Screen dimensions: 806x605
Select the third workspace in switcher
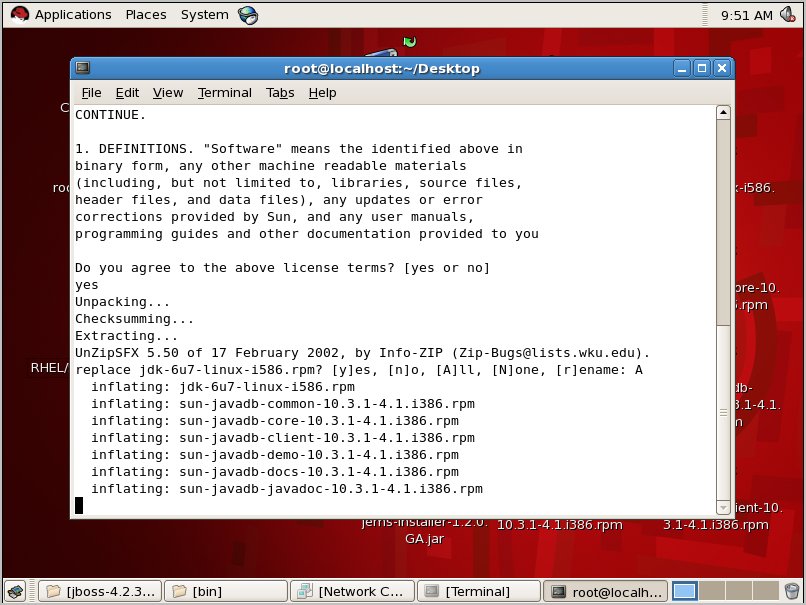click(x=739, y=591)
